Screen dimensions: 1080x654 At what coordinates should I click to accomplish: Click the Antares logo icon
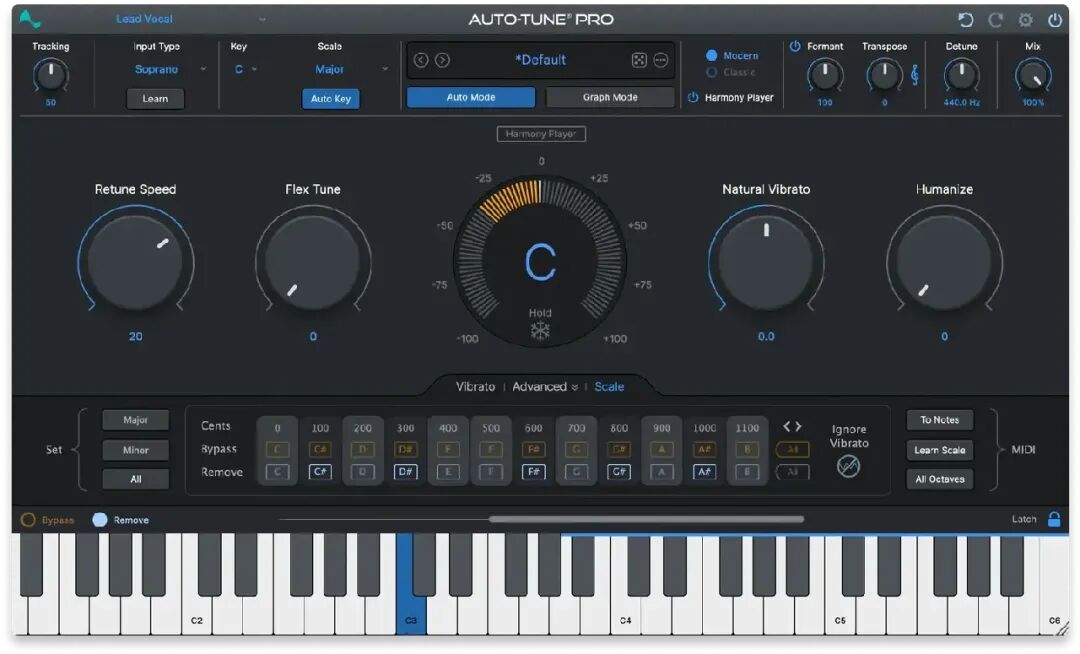click(x=30, y=19)
